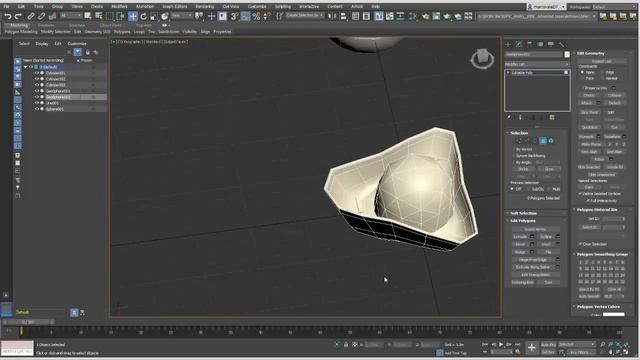Activate the Select and Move tool
640x360 pixels.
pos(133,16)
